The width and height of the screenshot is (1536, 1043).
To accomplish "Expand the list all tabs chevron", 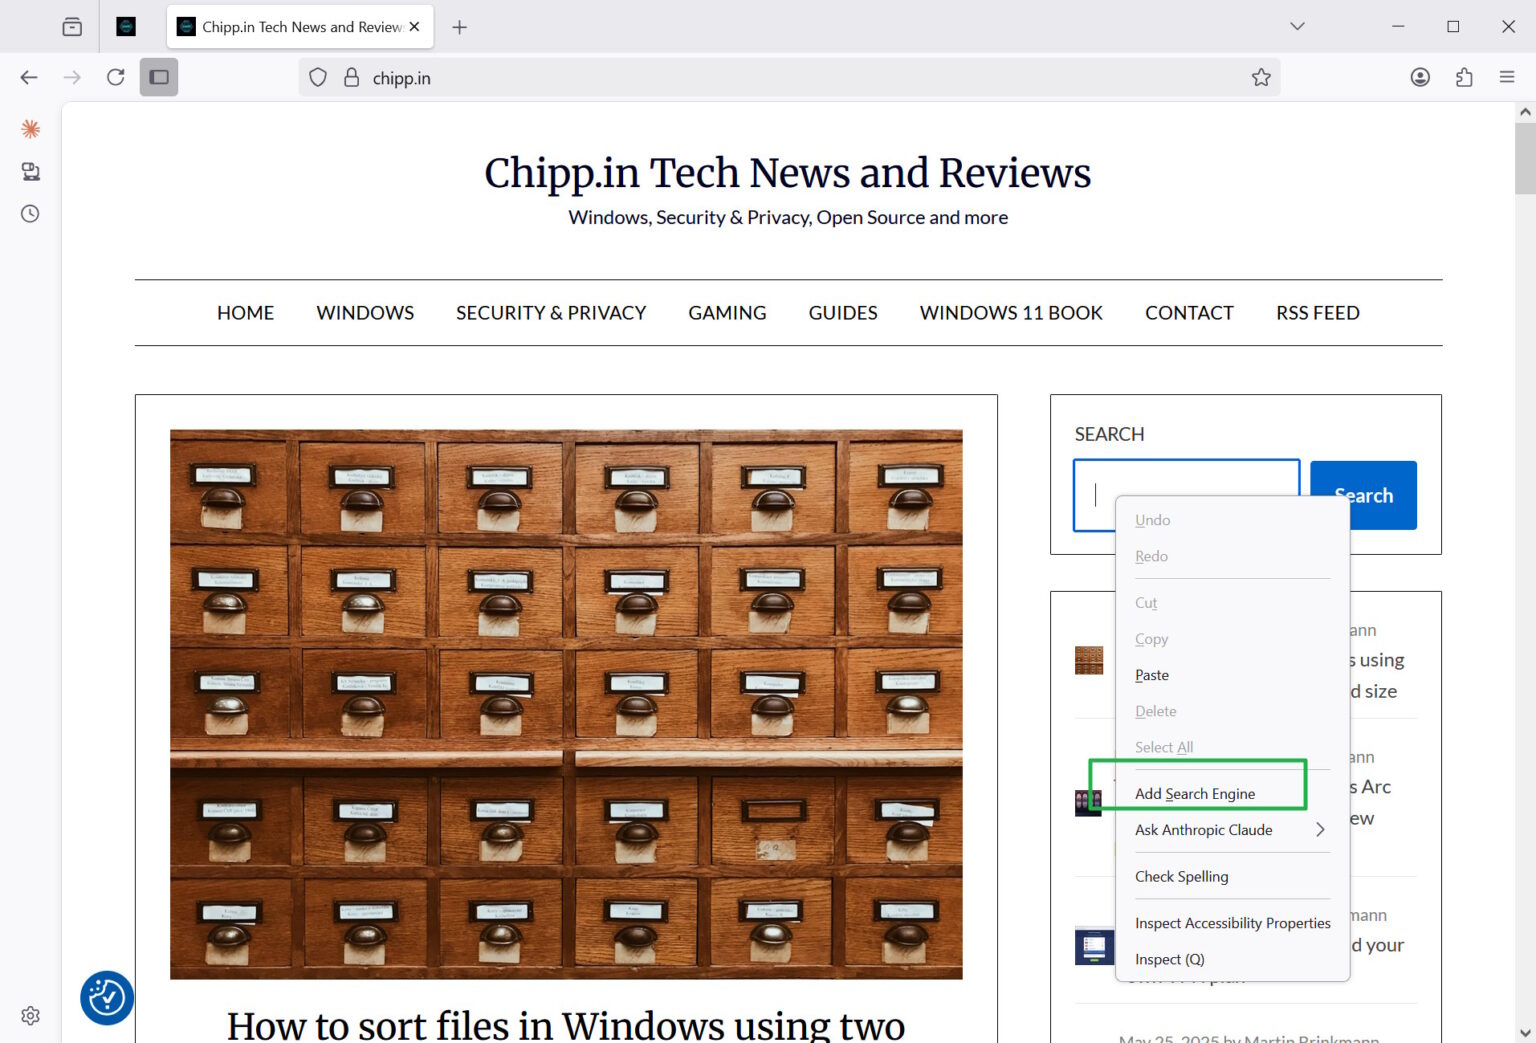I will [x=1297, y=27].
